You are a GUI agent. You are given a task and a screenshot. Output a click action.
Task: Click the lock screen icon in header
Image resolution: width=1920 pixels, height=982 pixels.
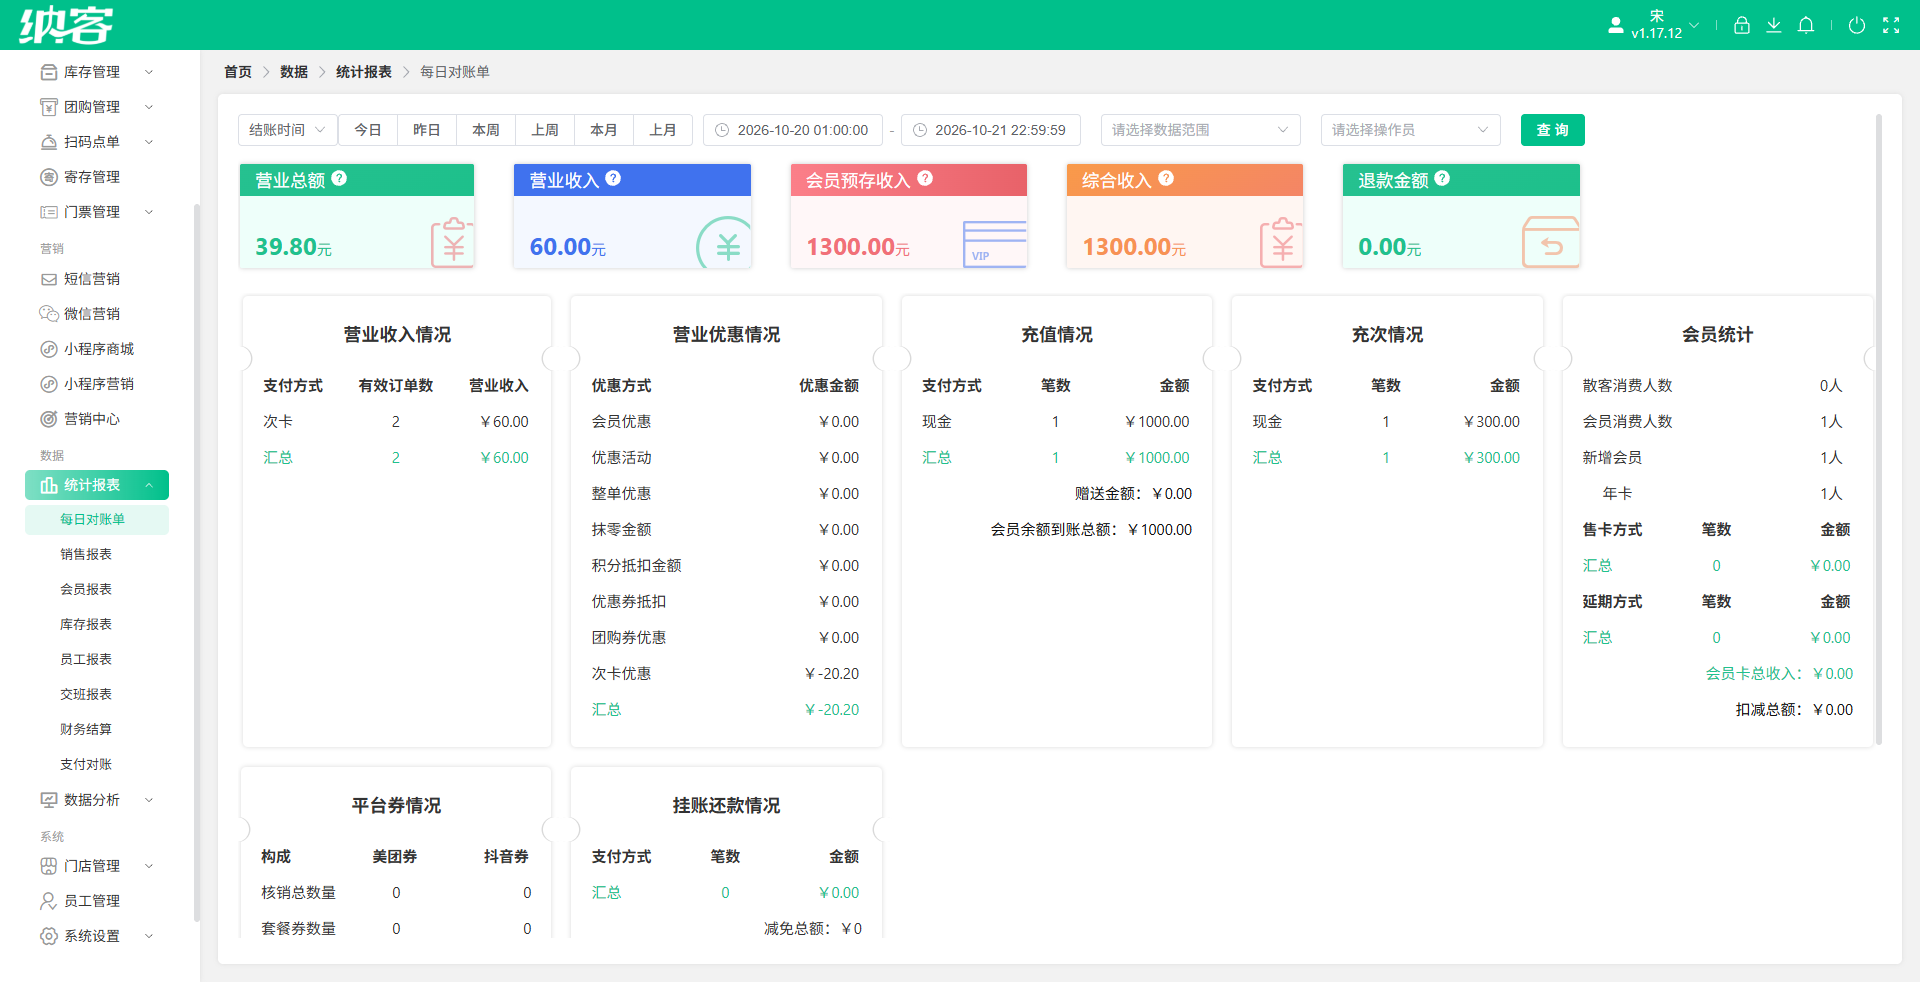[x=1742, y=26]
